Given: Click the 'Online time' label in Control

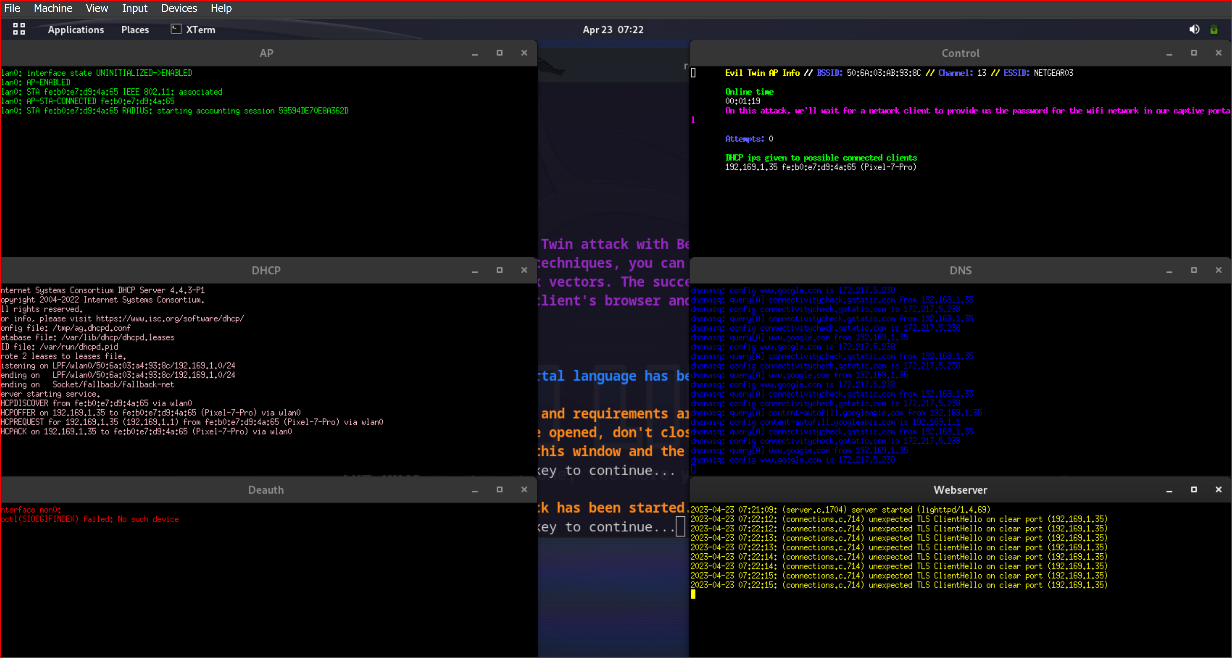Looking at the screenshot, I should point(750,91).
